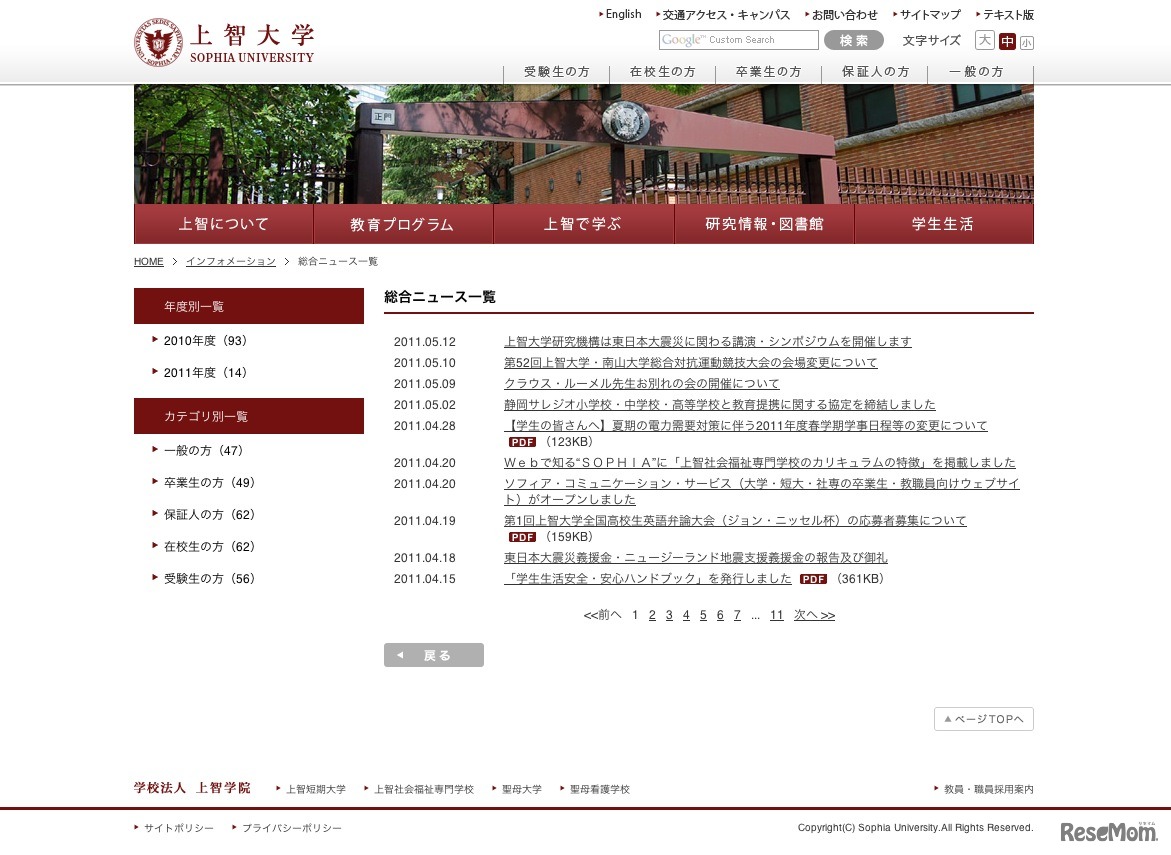Click the Sophia University crest logo
Viewport: 1171px width, 855px height.
point(158,42)
